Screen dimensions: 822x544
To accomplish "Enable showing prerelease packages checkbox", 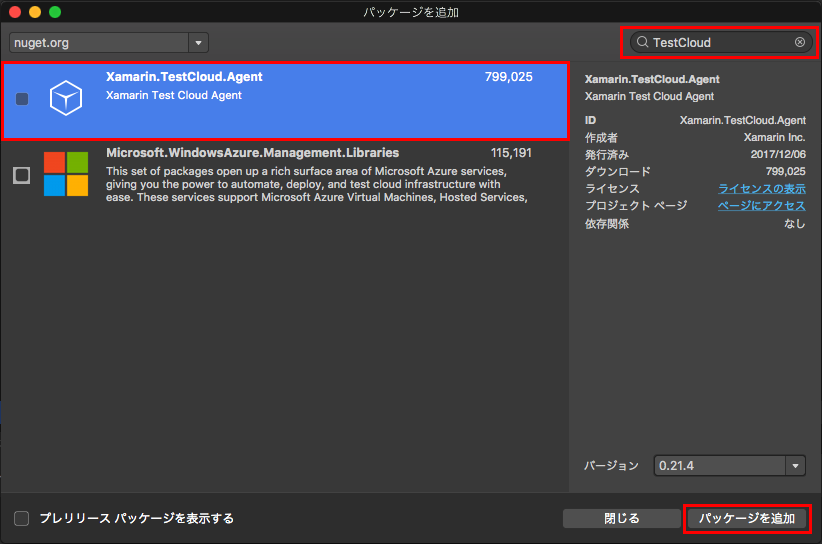I will click(21, 518).
